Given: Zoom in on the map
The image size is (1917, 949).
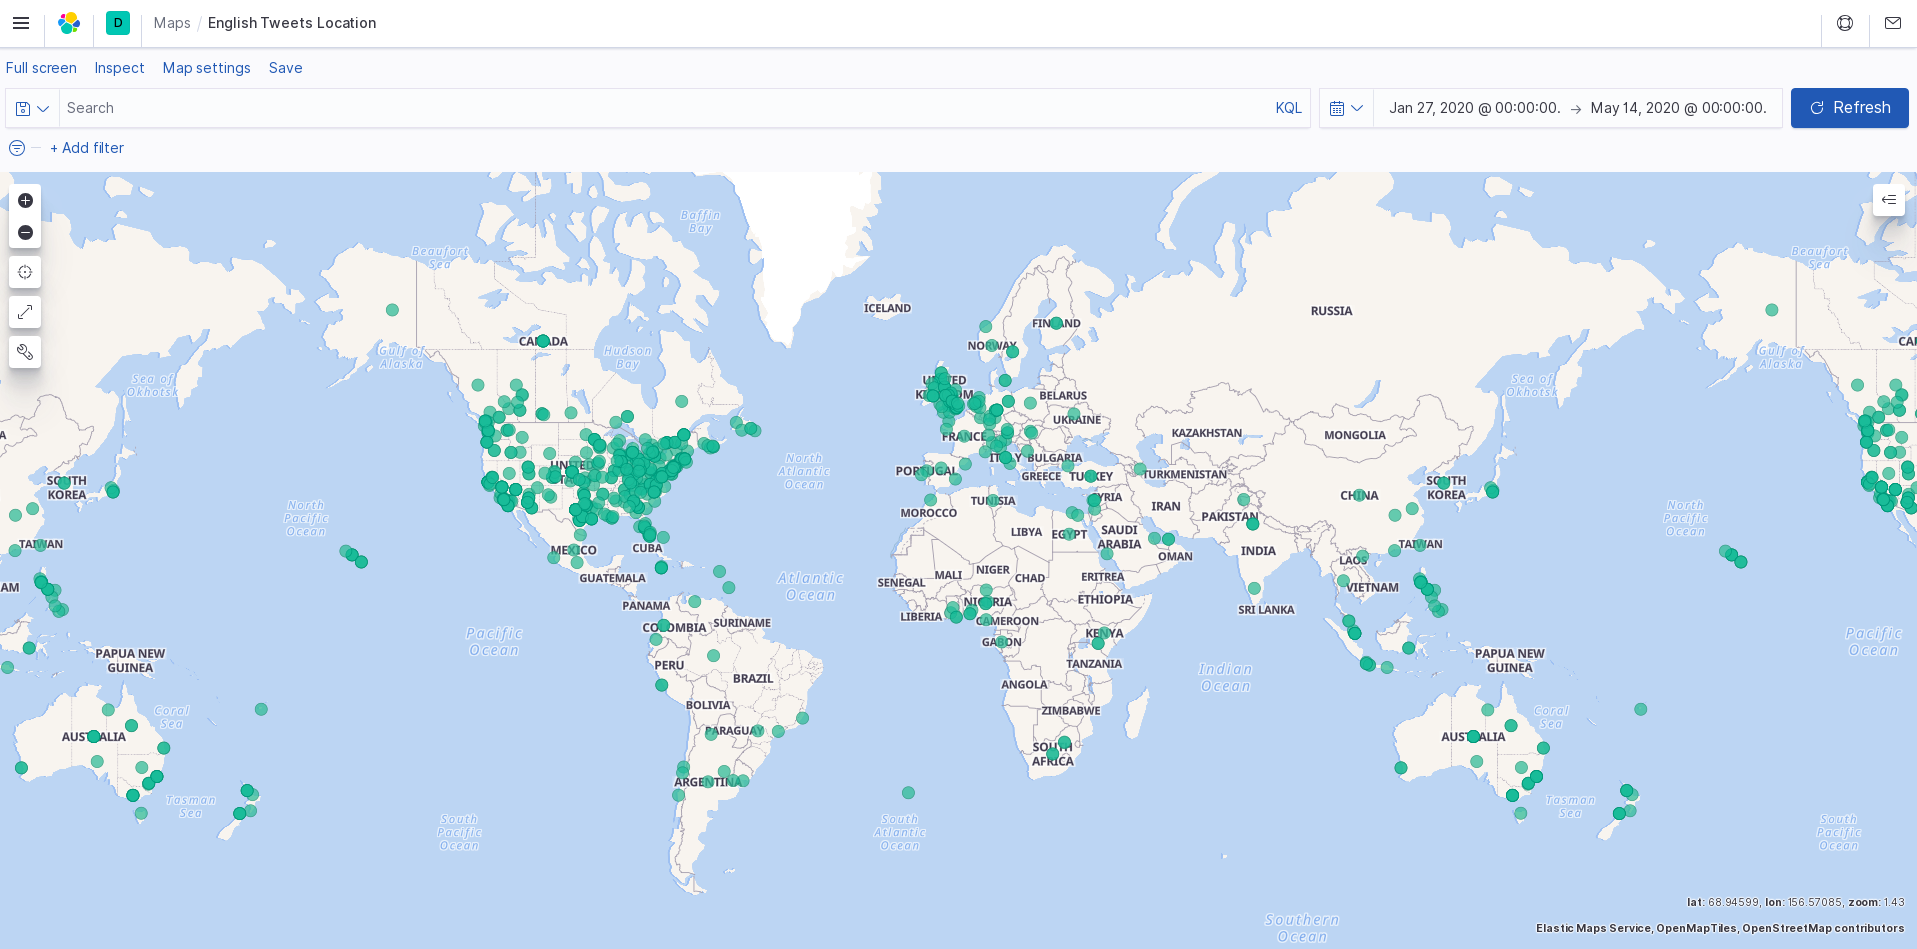Looking at the screenshot, I should coord(25,200).
